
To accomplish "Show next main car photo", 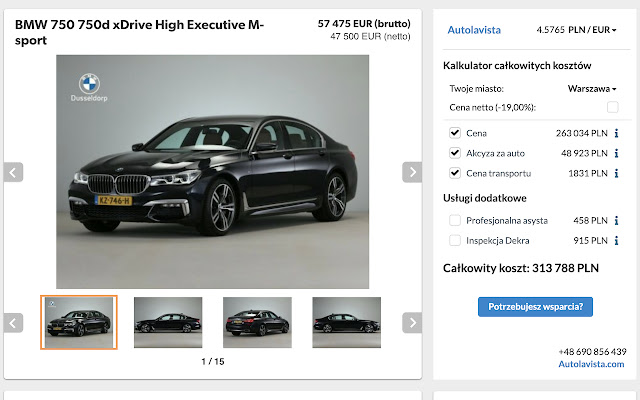I will coord(412,172).
